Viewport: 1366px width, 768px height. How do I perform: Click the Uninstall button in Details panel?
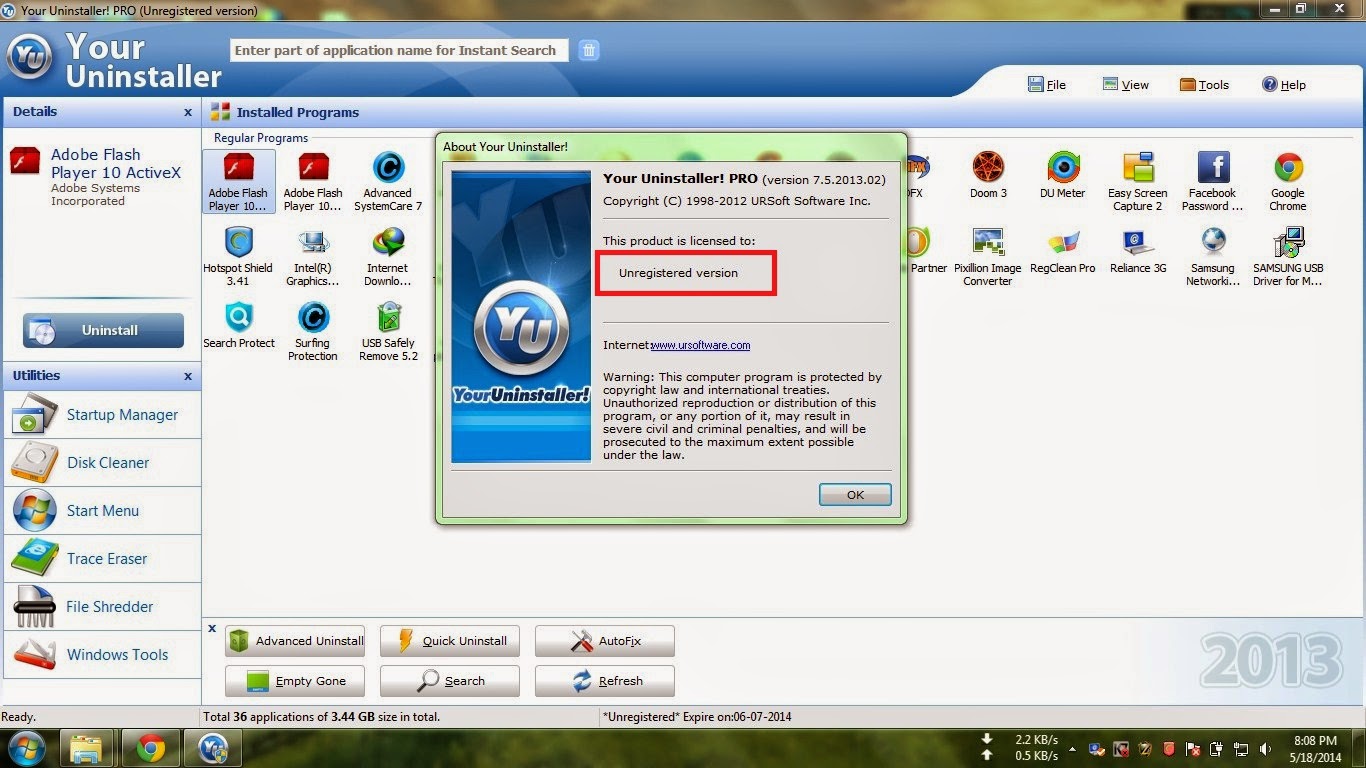tap(103, 330)
